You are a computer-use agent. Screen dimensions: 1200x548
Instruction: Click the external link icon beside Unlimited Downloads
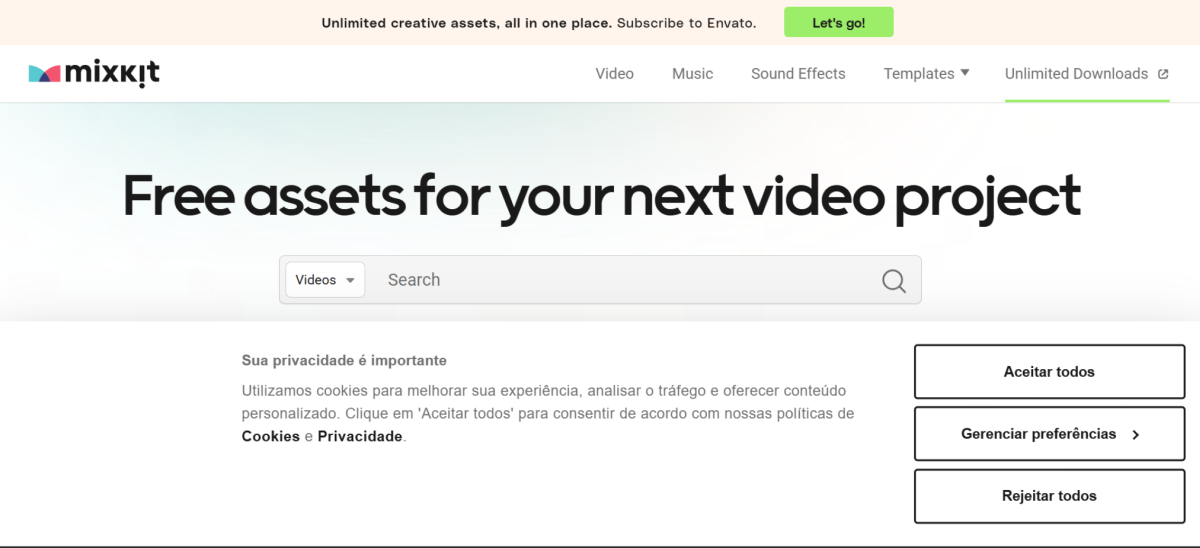tap(1163, 74)
